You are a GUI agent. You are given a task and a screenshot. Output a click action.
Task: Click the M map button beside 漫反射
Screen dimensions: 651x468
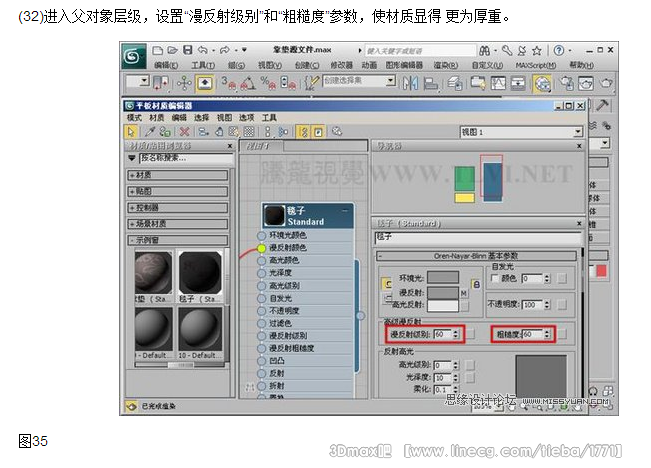pos(464,293)
